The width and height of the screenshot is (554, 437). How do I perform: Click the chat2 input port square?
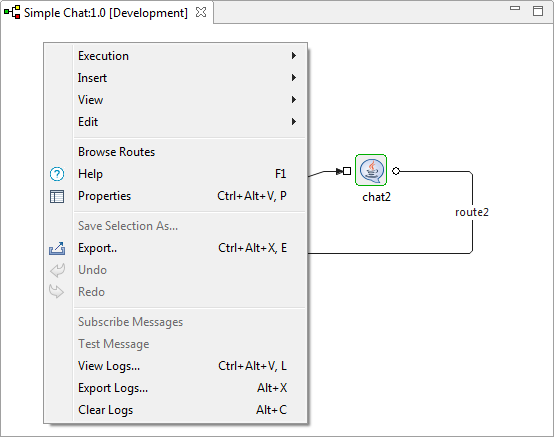point(347,171)
